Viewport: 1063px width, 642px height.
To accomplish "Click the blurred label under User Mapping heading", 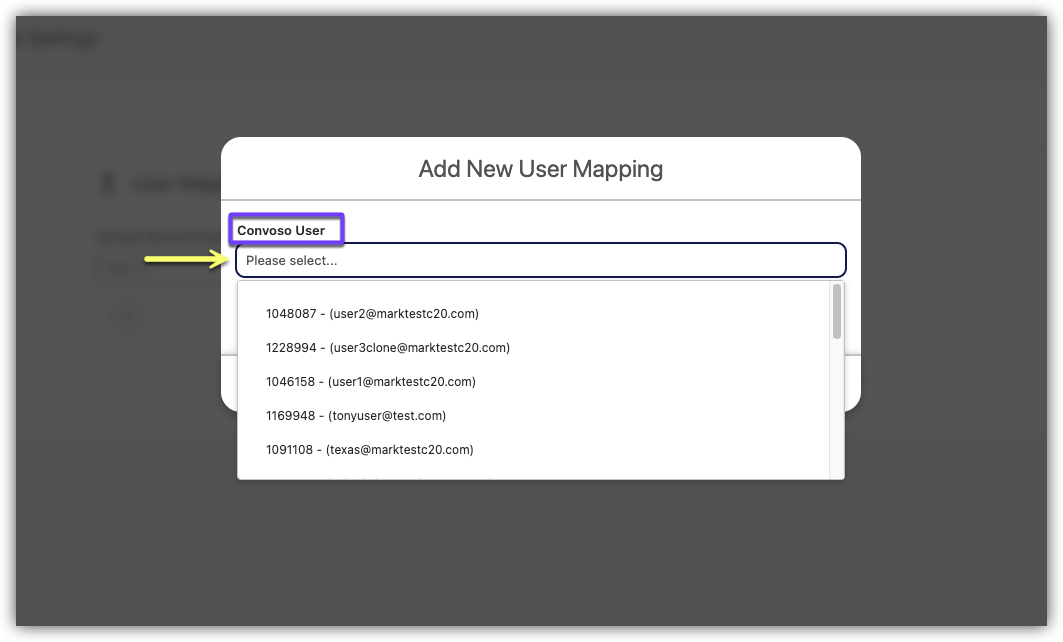I will pos(150,237).
